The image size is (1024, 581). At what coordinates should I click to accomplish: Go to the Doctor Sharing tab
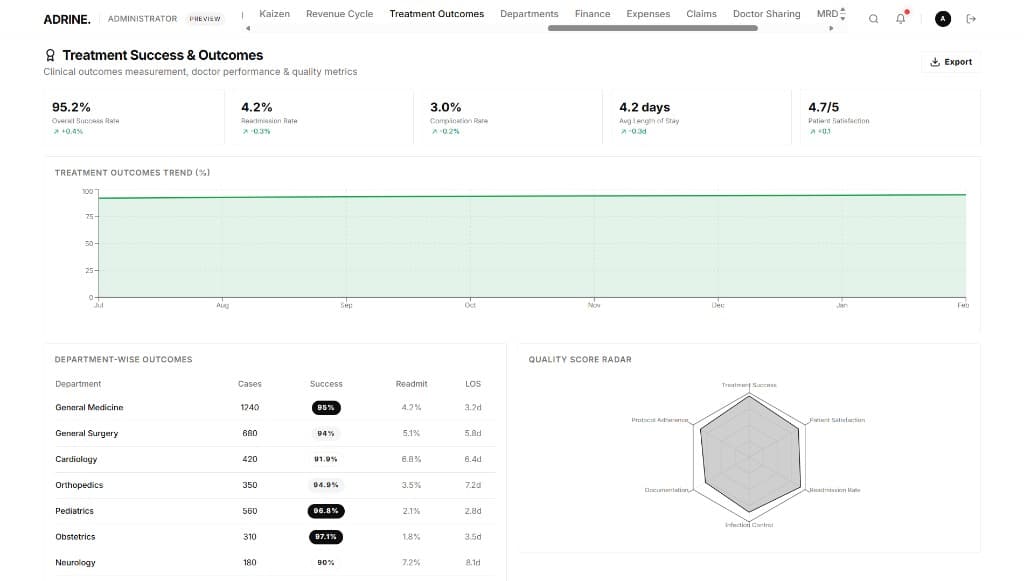pyautogui.click(x=767, y=14)
